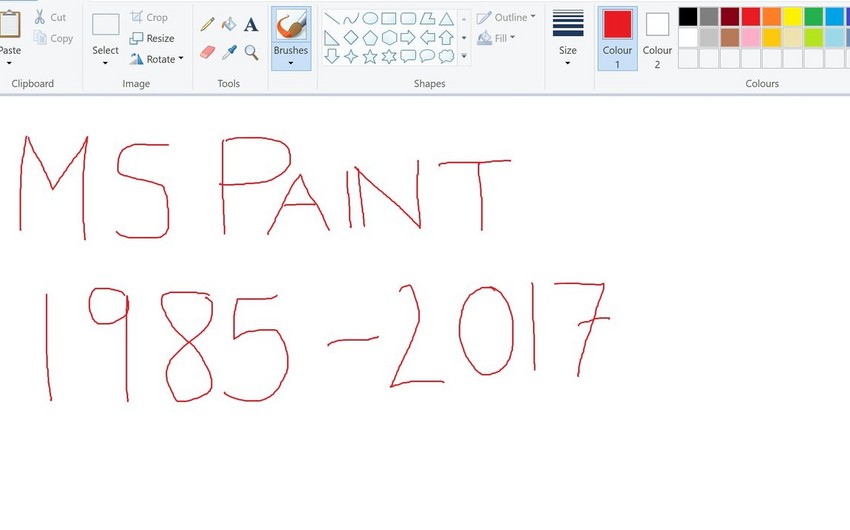Image resolution: width=850 pixels, height=530 pixels.
Task: Choose the Left arrow shape
Action: click(x=427, y=37)
